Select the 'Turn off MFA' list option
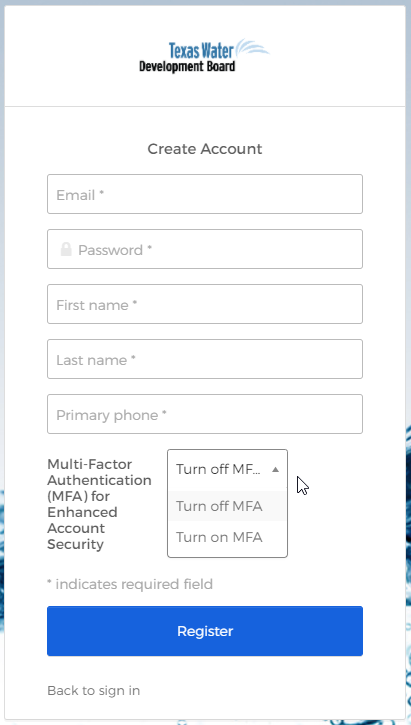The height and width of the screenshot is (725, 411). [x=227, y=506]
